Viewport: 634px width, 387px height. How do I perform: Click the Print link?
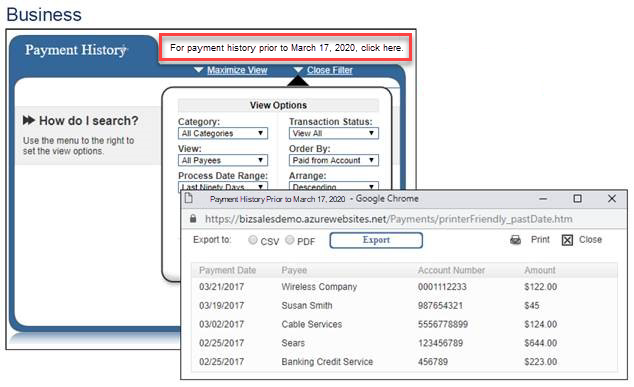tap(540, 239)
